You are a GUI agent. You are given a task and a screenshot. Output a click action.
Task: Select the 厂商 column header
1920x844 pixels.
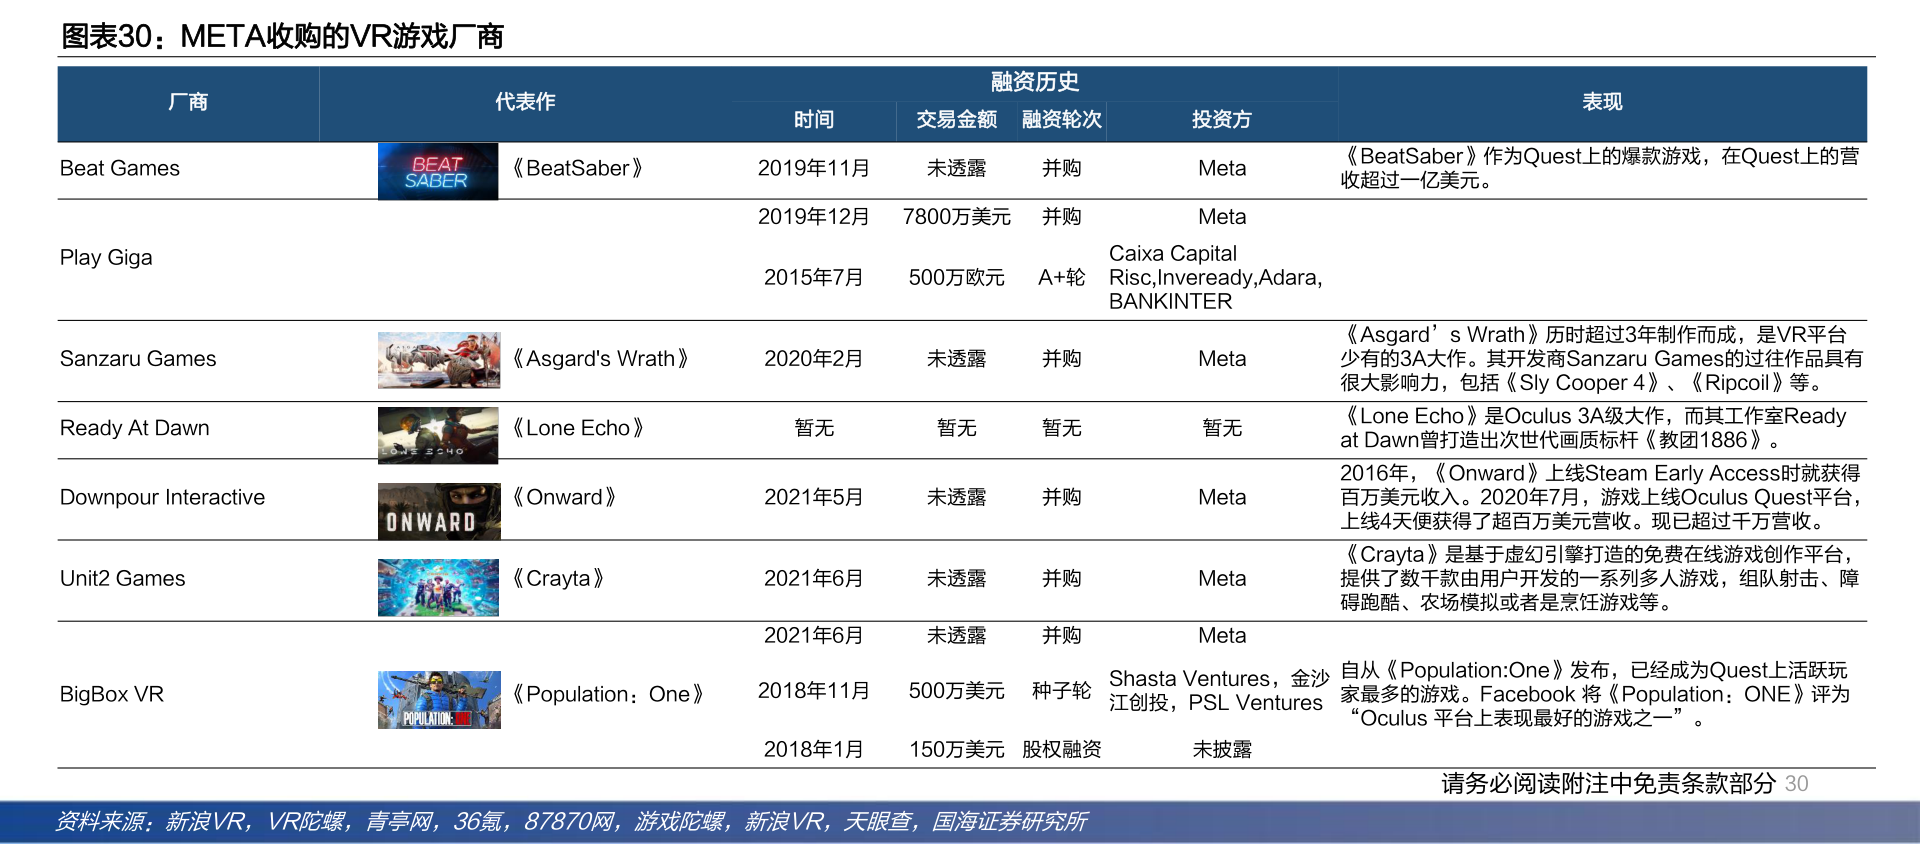[188, 102]
